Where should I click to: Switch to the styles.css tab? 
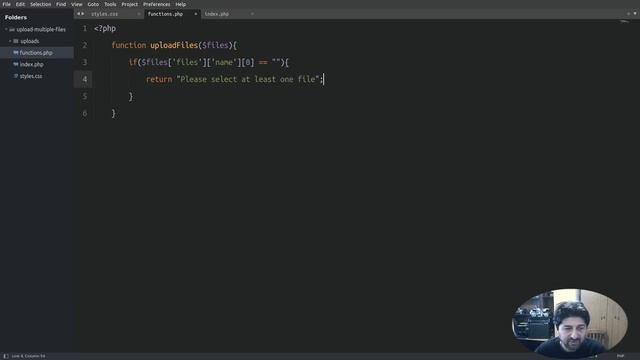pos(104,14)
